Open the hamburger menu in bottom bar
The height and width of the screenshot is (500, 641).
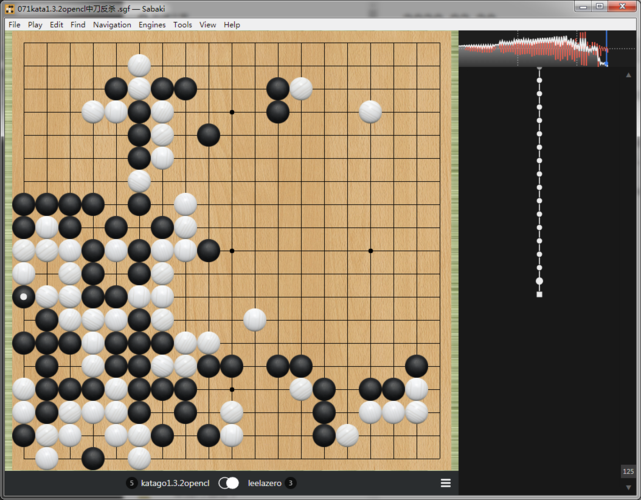tap(446, 483)
